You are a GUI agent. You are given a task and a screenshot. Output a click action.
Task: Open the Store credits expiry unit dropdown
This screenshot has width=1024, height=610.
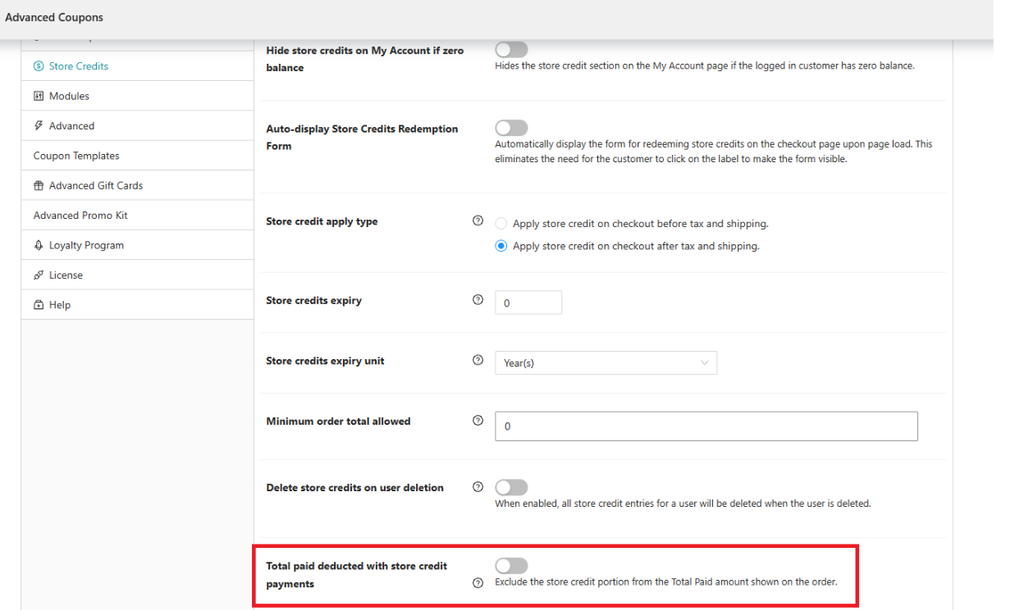pyautogui.click(x=606, y=363)
